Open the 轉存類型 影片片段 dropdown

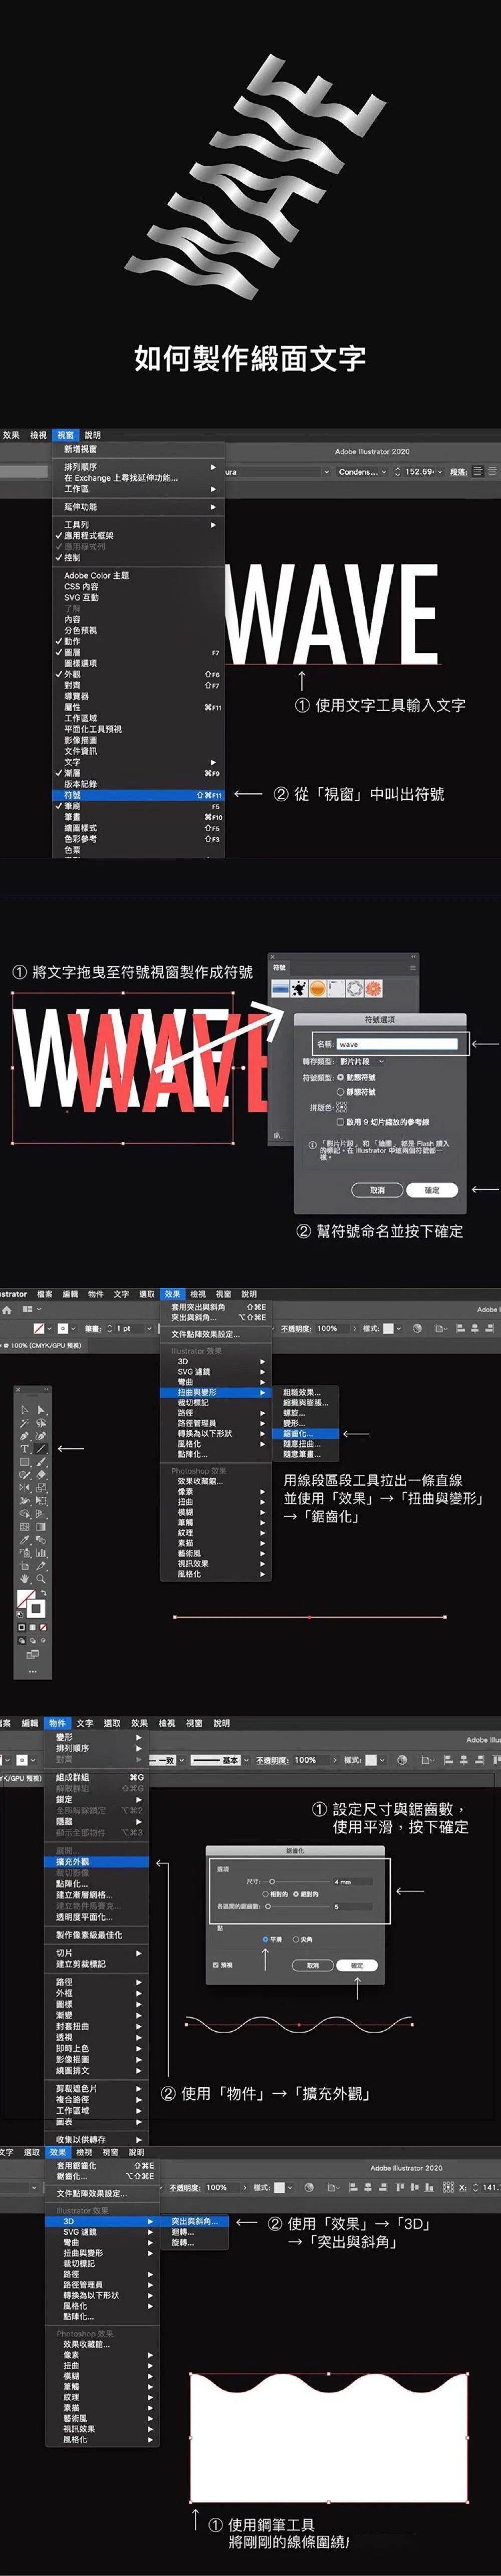click(360, 1061)
